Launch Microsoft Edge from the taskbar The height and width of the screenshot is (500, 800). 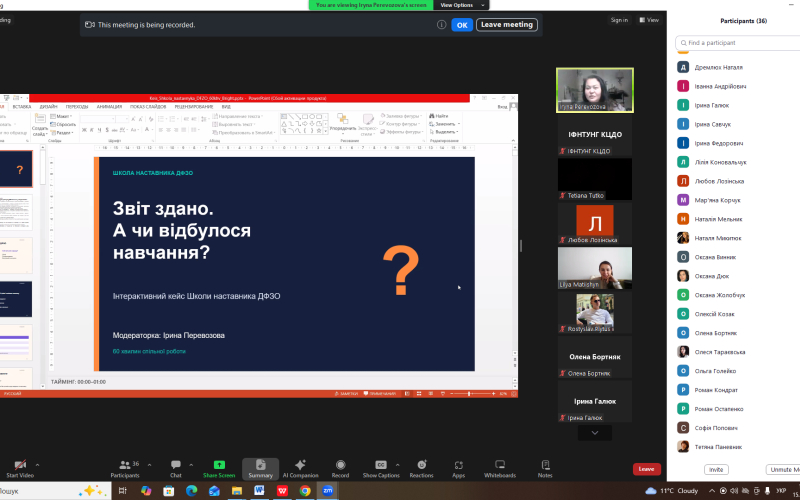point(191,491)
